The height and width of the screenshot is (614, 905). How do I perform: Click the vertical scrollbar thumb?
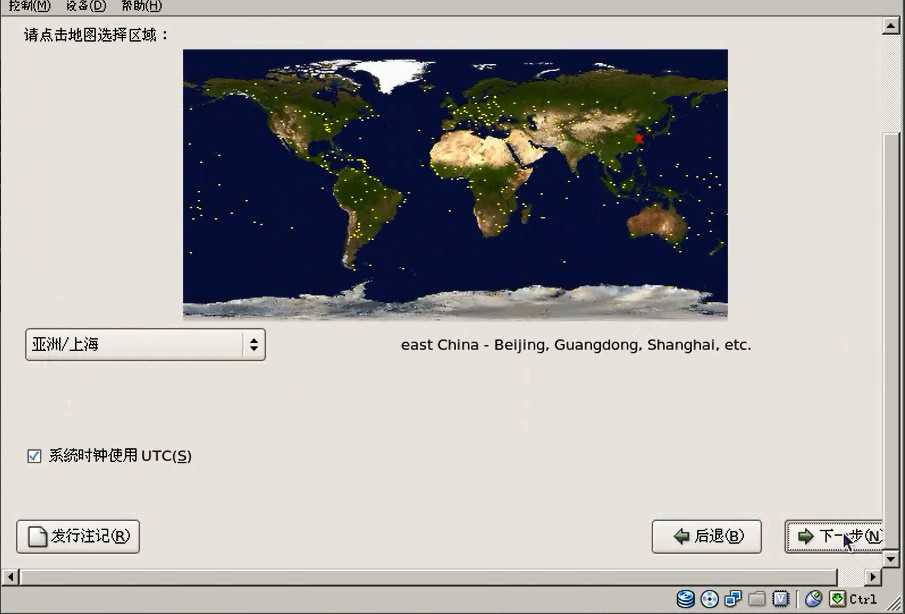891,340
